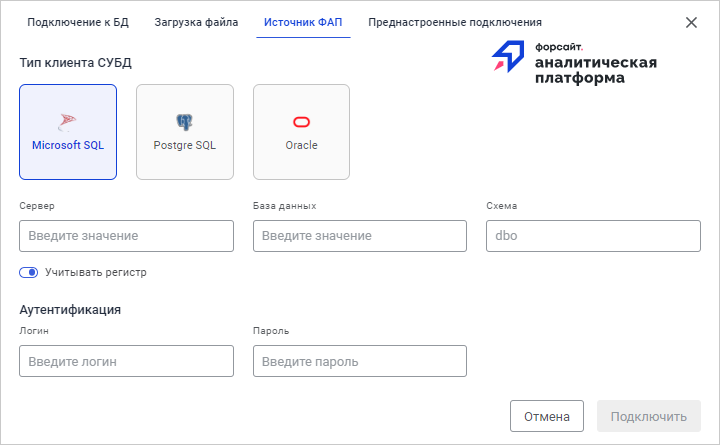The height and width of the screenshot is (445, 720).
Task: Choose the Postgre SQL elephant icon
Action: click(x=184, y=121)
